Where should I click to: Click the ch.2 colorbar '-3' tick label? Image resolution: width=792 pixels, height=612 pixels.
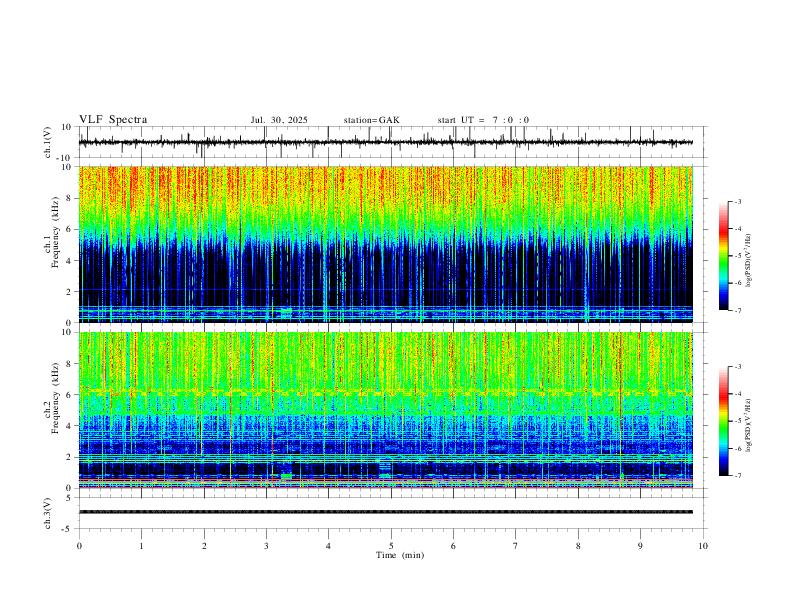tap(738, 367)
